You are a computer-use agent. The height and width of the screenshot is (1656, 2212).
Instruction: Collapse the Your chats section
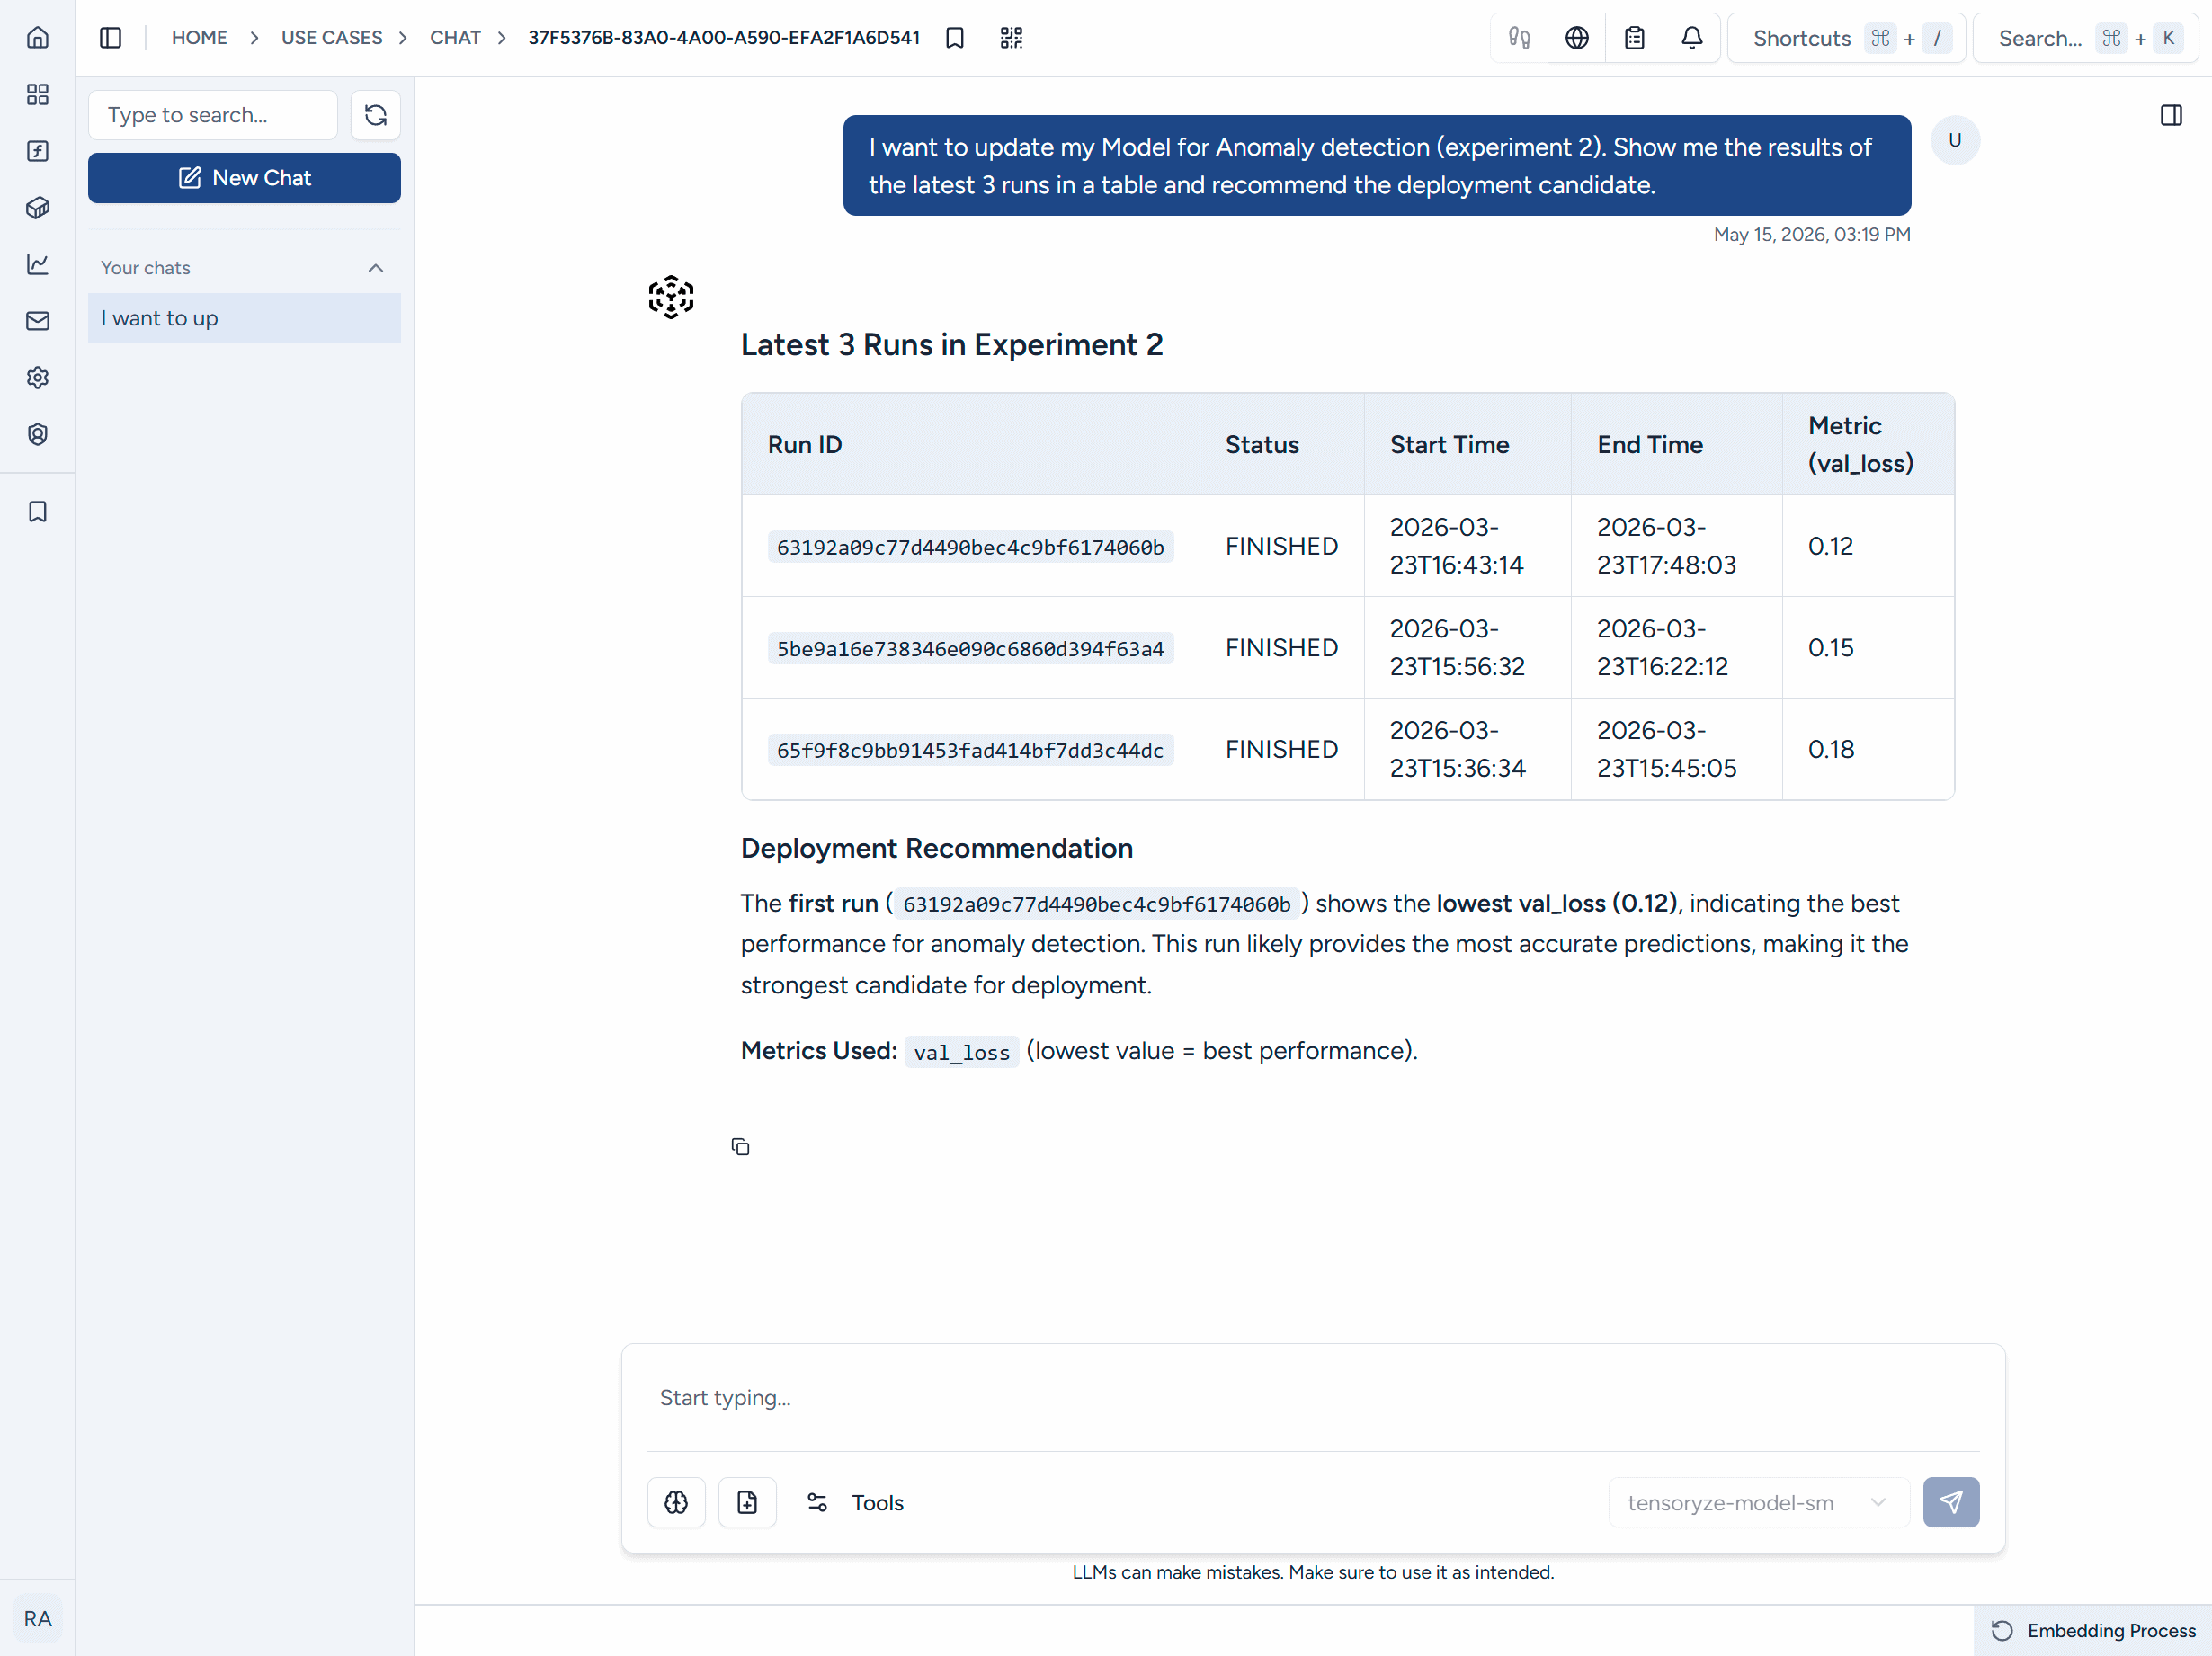click(x=376, y=268)
